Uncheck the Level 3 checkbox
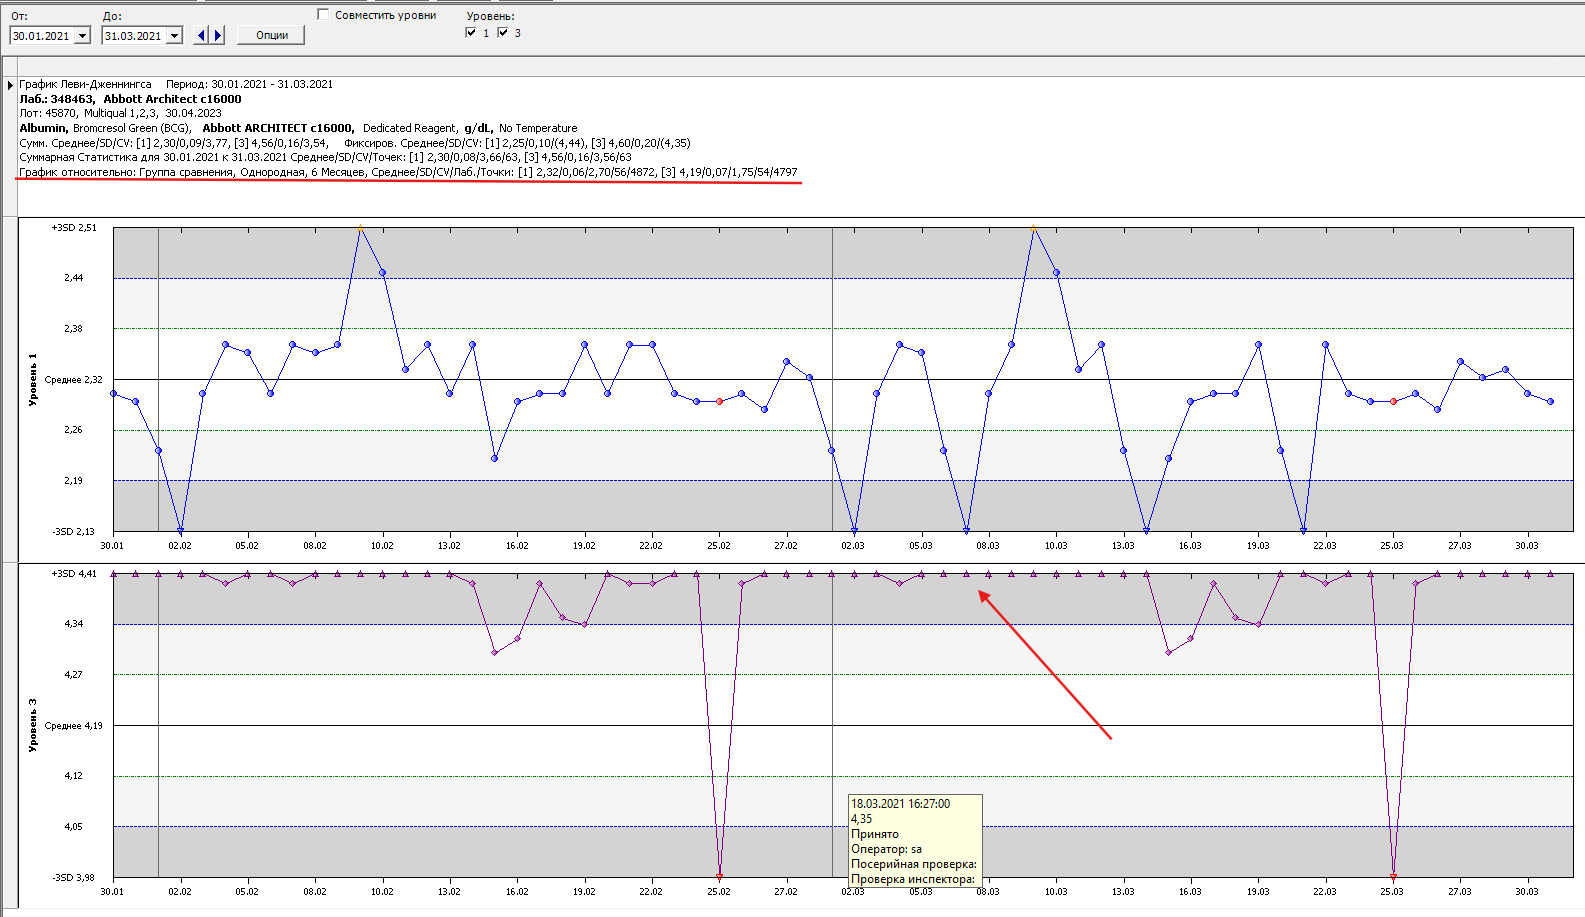The height and width of the screenshot is (917, 1585). tap(503, 33)
